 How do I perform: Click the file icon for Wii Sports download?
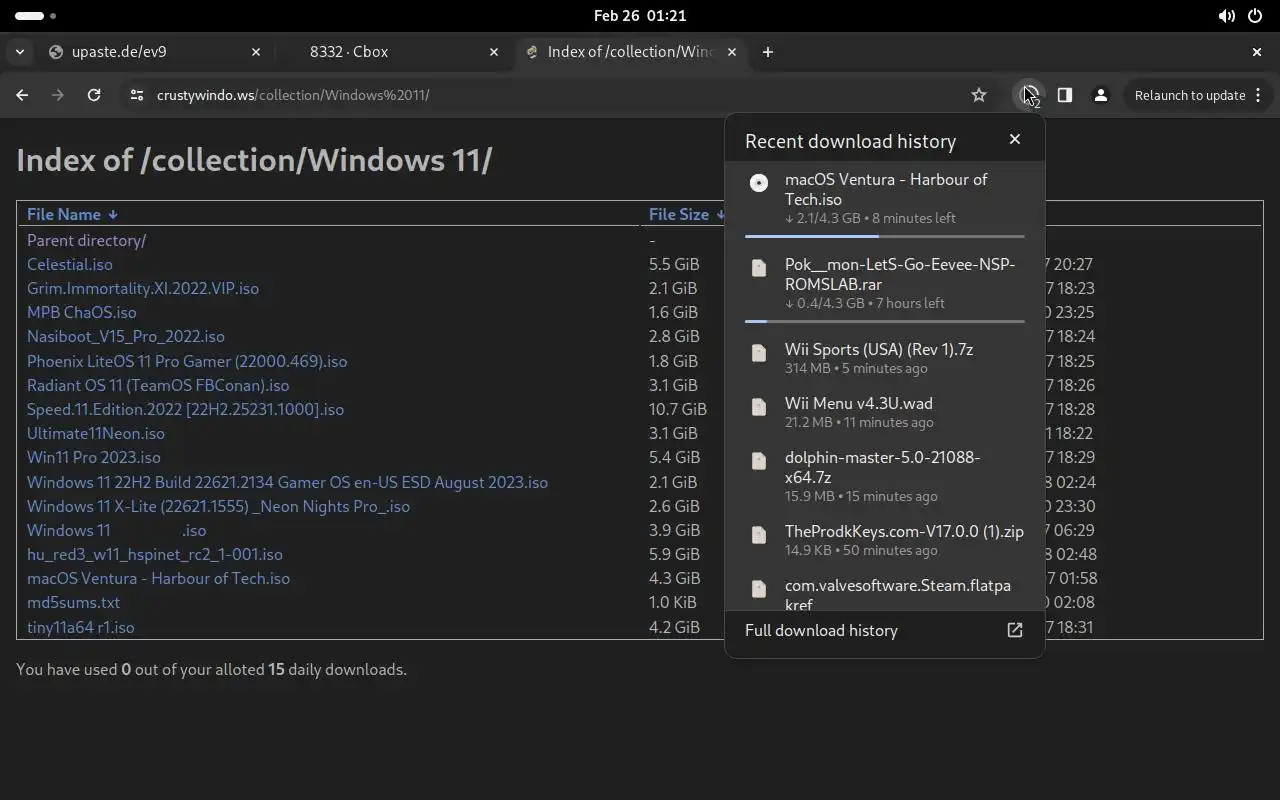coord(759,352)
